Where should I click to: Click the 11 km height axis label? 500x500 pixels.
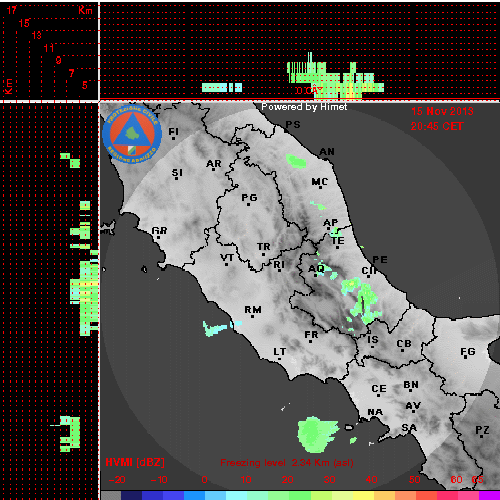point(49,48)
